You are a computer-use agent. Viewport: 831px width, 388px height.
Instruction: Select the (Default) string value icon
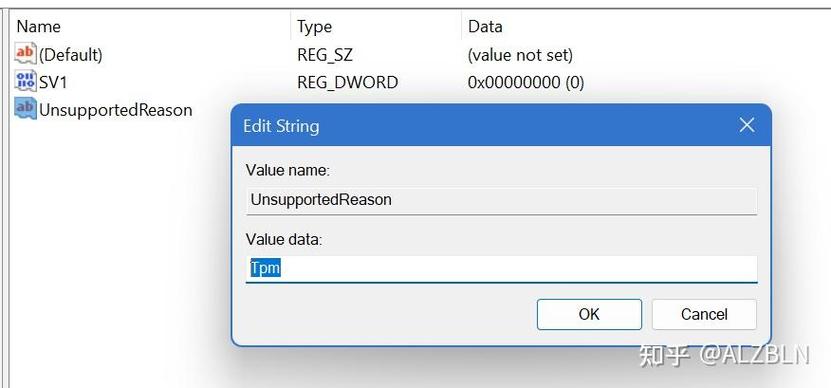pos(25,54)
